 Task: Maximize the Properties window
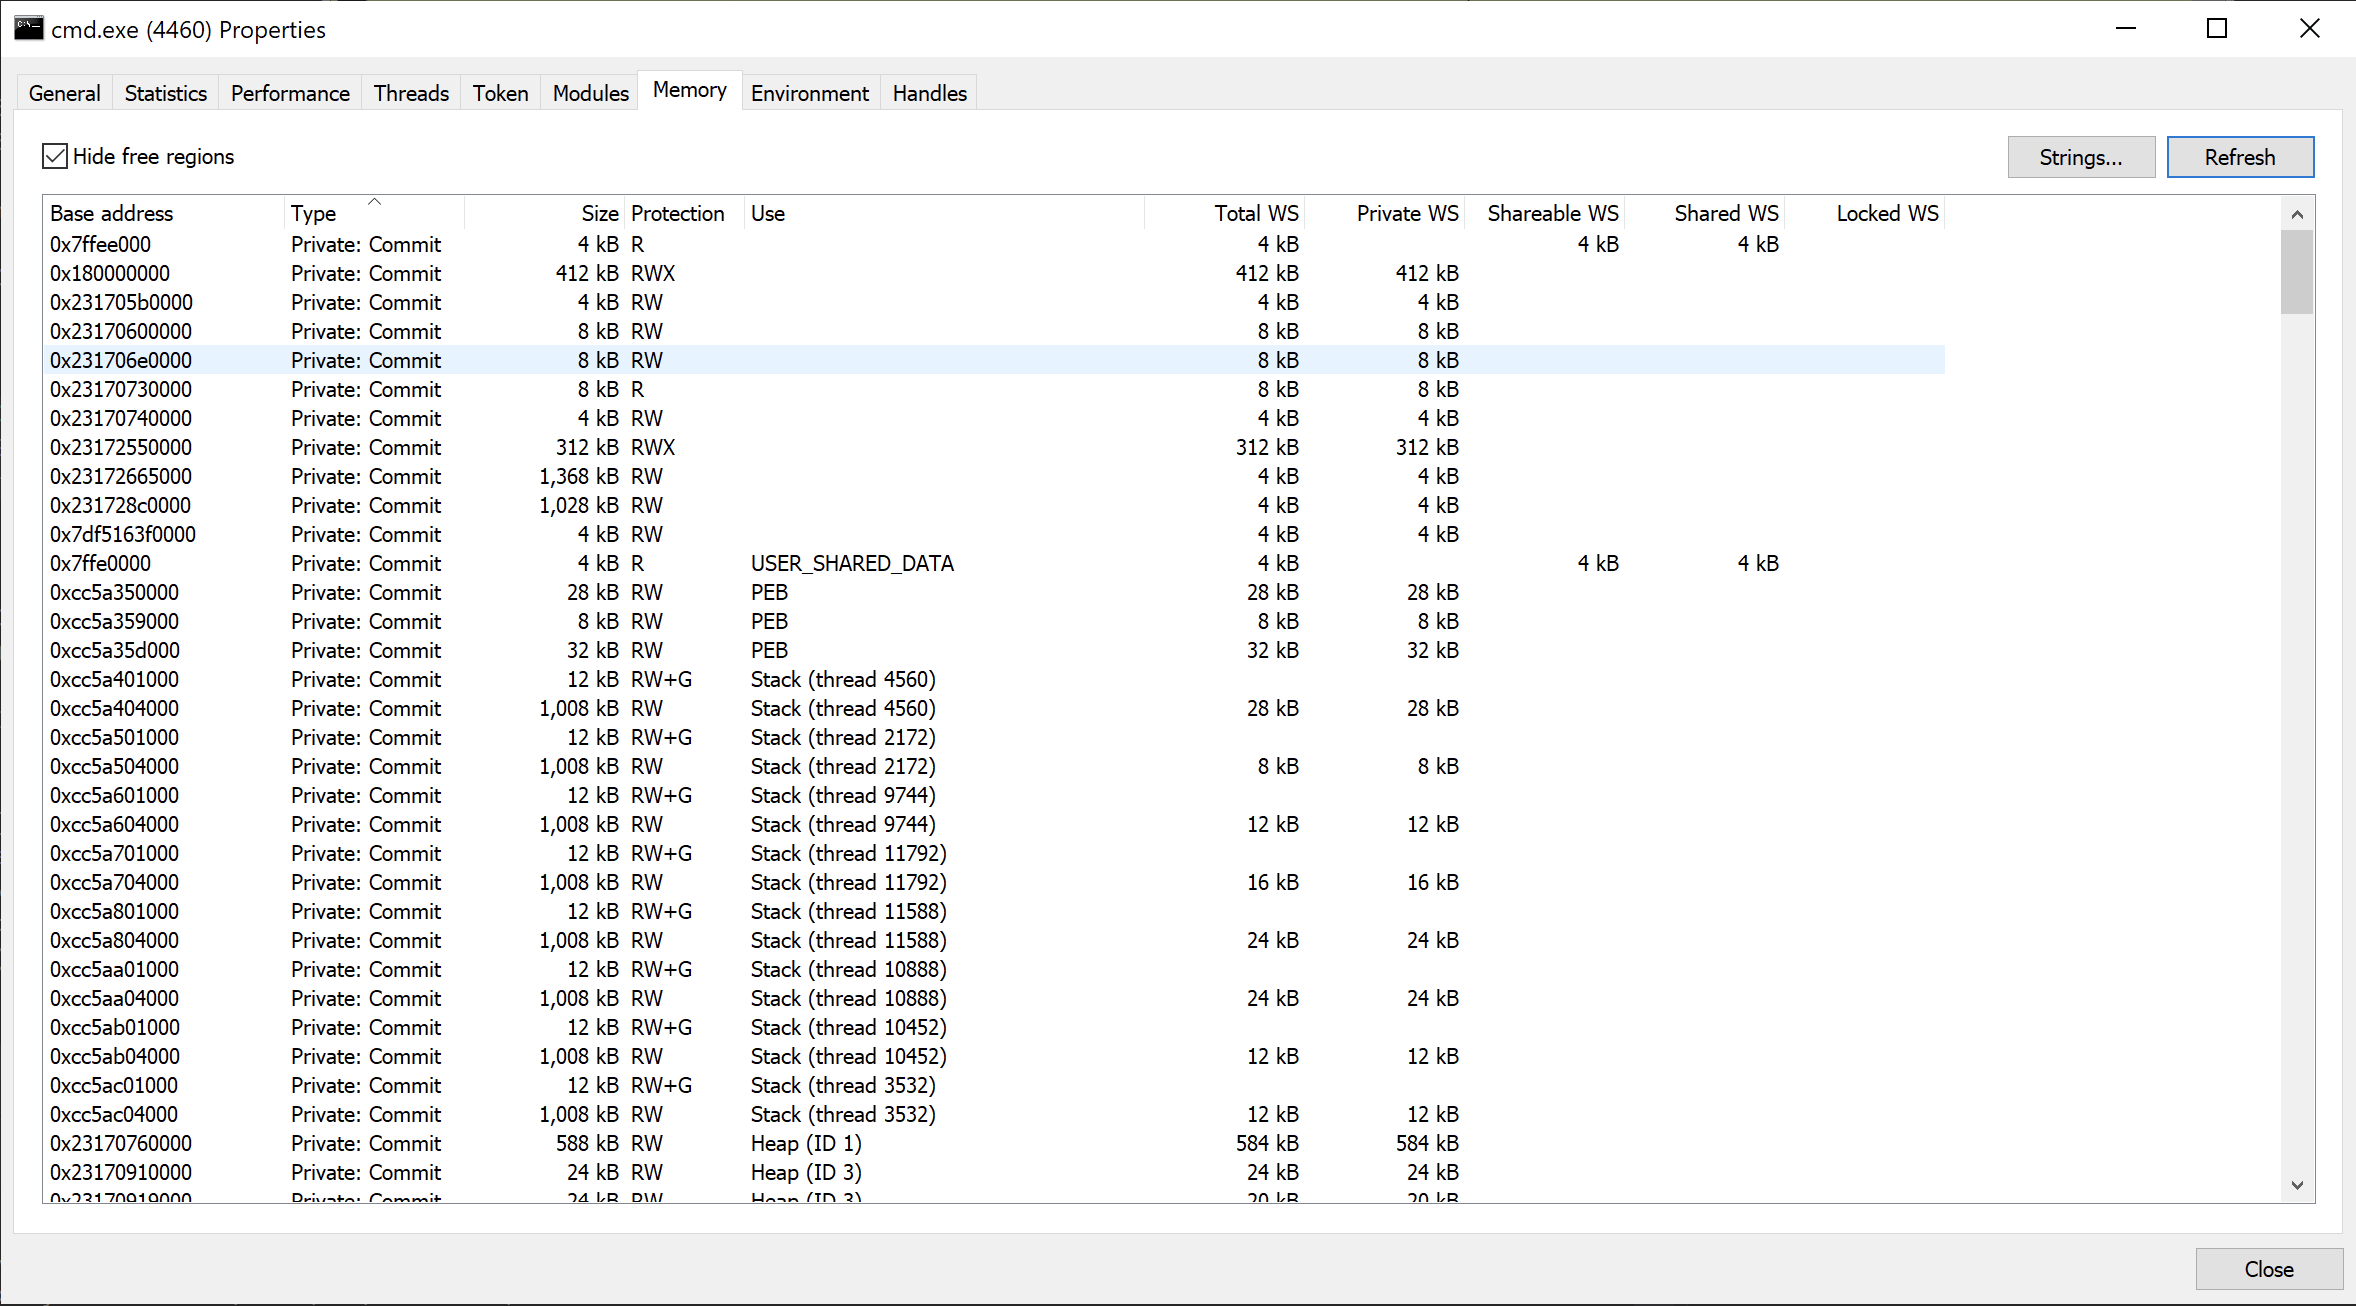tap(2217, 28)
